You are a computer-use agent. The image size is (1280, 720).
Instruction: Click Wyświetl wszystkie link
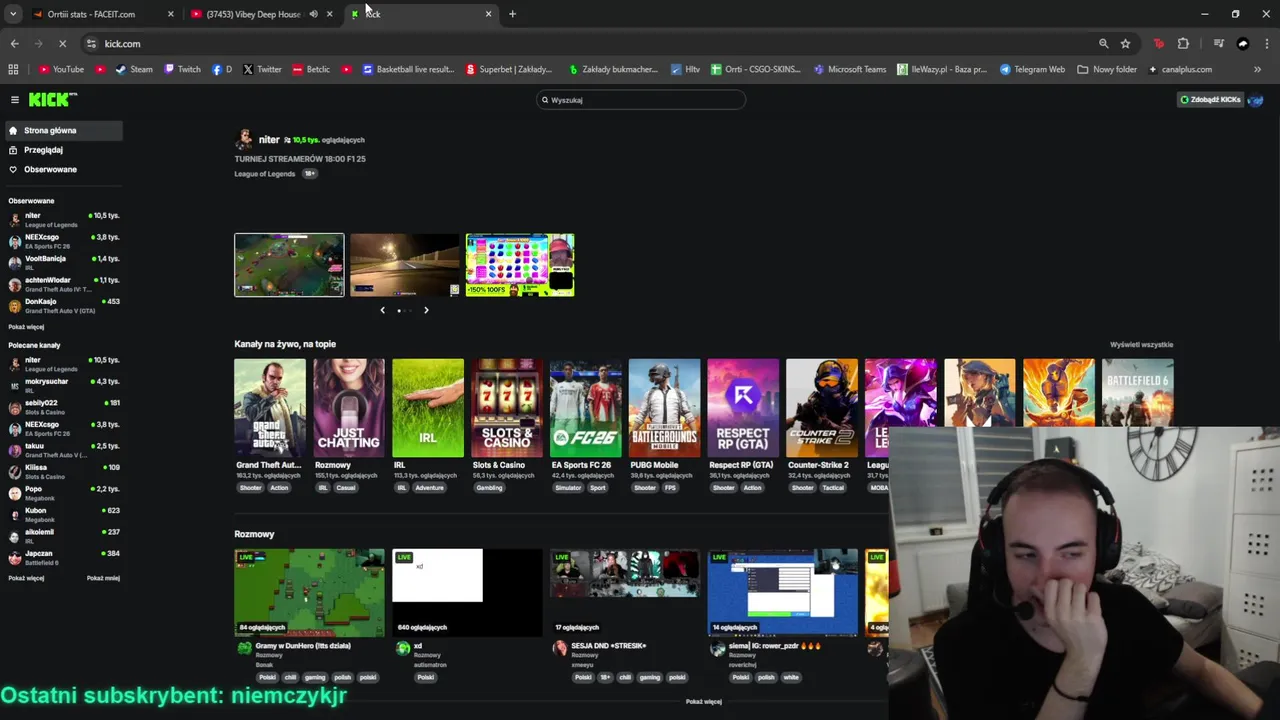click(1141, 344)
